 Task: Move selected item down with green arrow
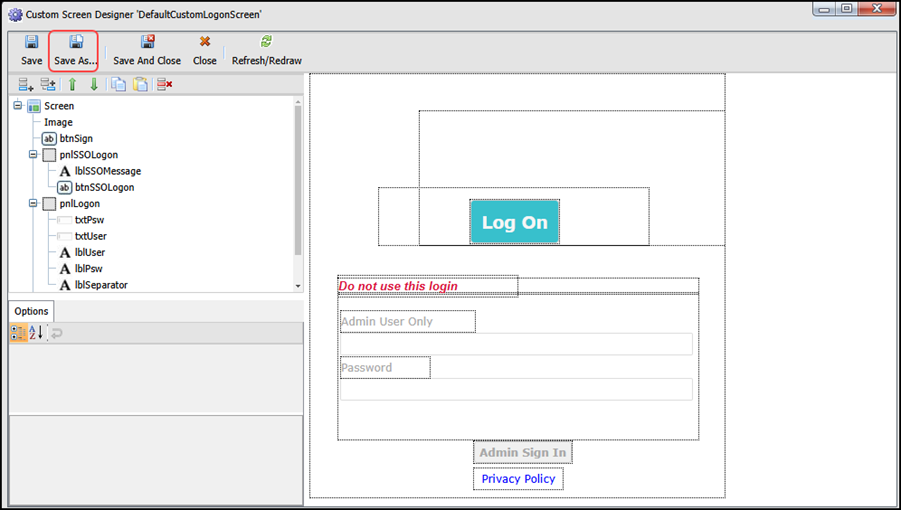click(x=94, y=85)
